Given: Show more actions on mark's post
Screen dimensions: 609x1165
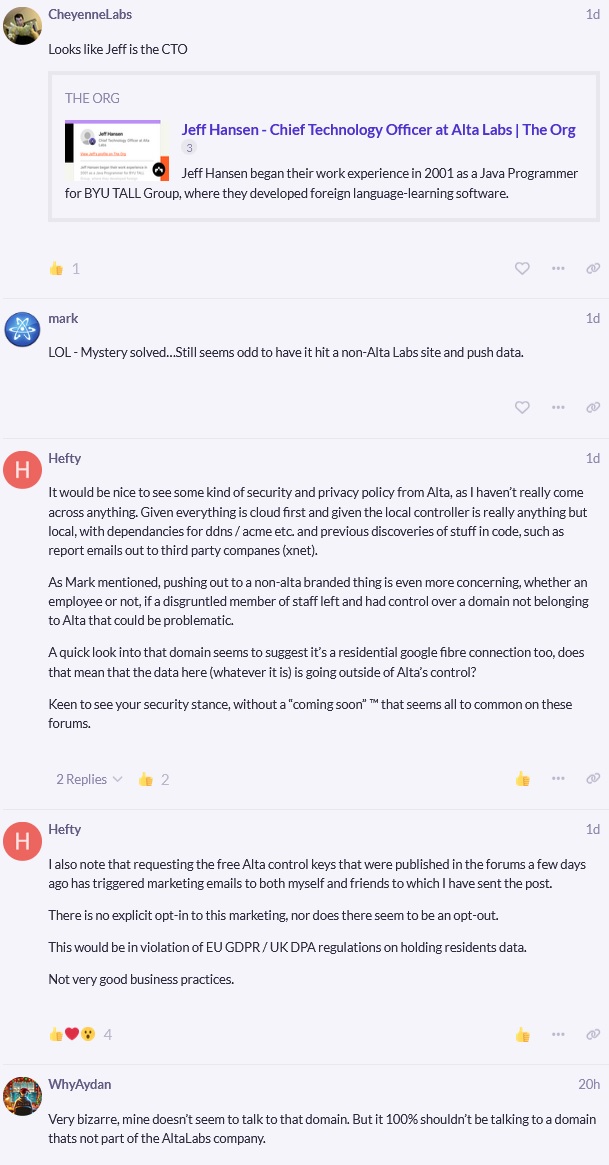Looking at the screenshot, I should (x=558, y=407).
